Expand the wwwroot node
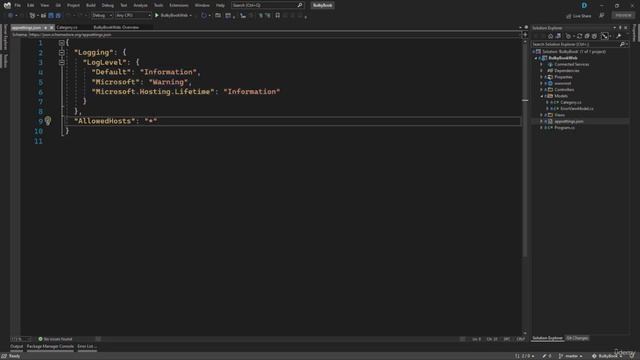This screenshot has height=360, width=640. pos(542,83)
